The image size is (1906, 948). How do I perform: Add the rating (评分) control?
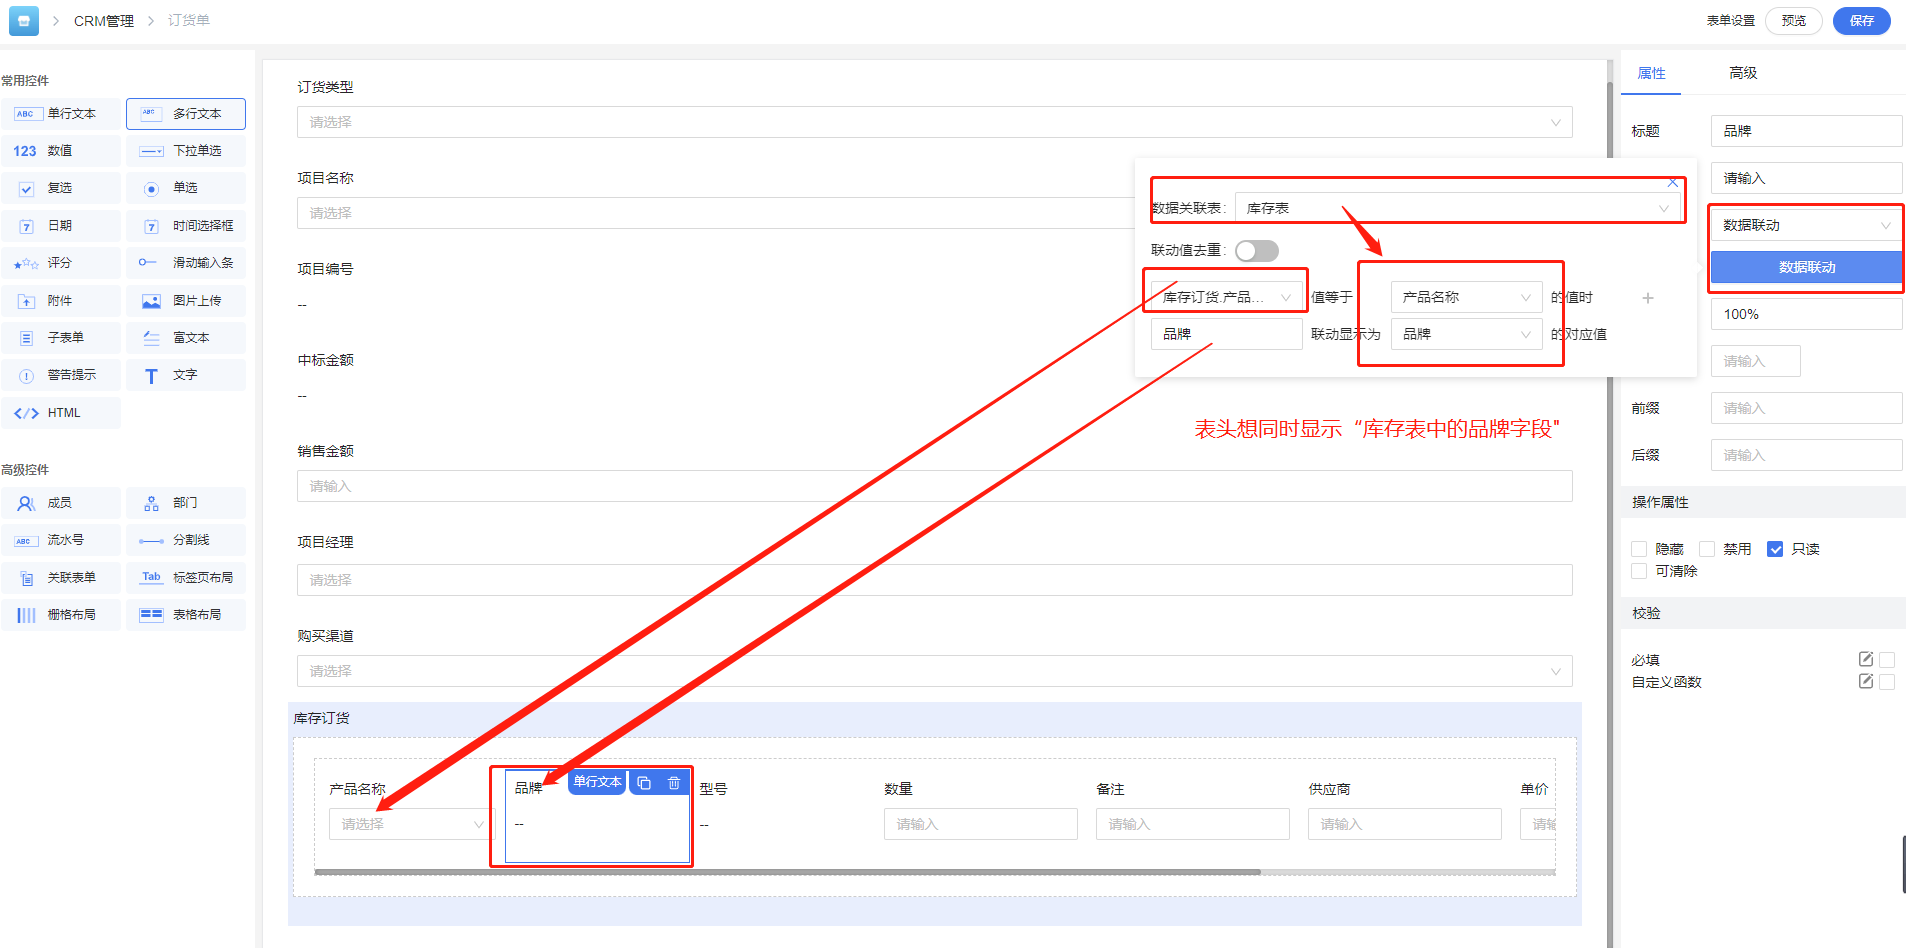click(x=61, y=263)
